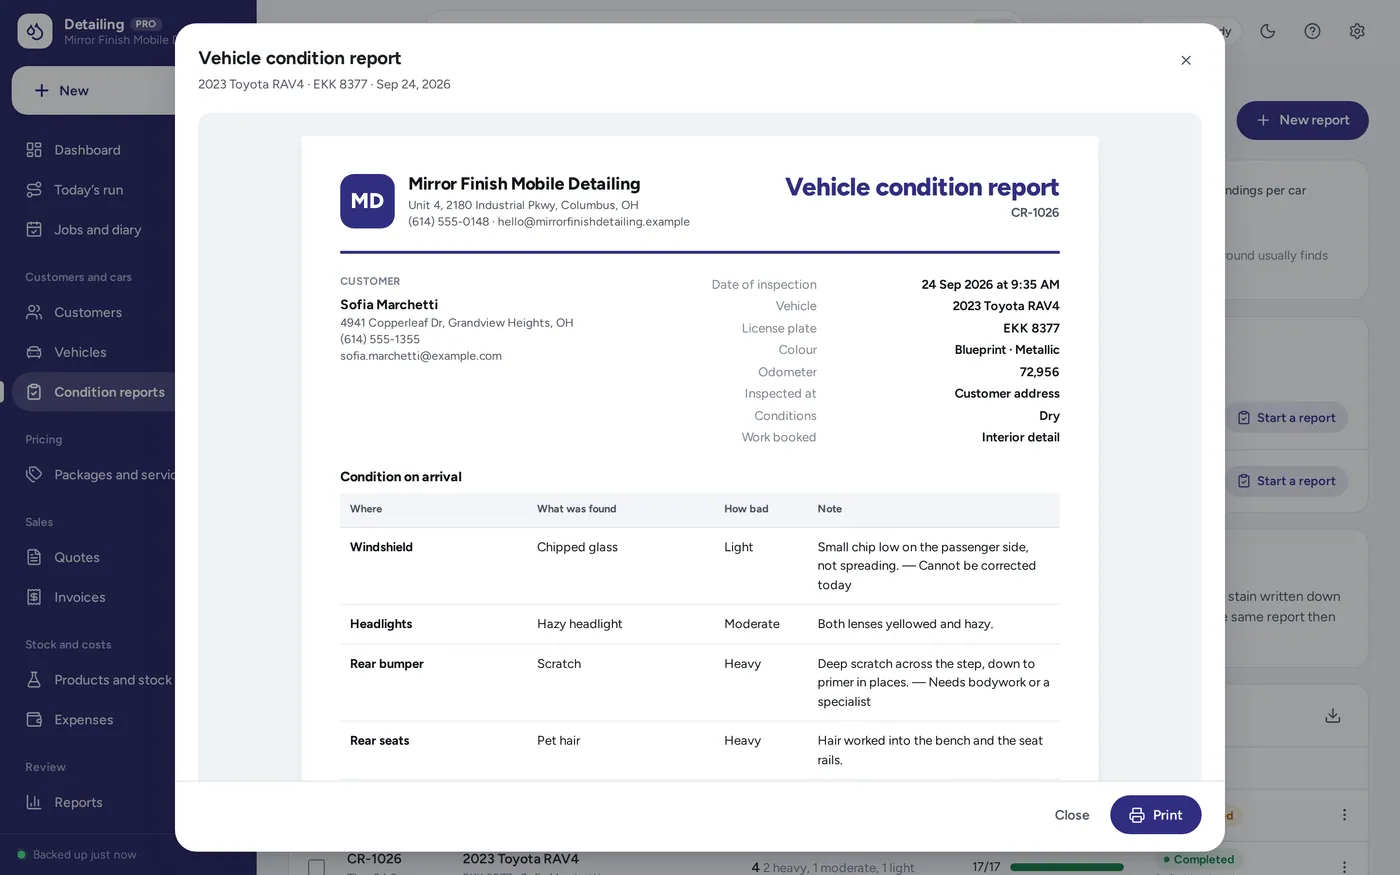Select the Packages and services tag icon
Viewport: 1400px width, 875px height.
[x=34, y=475]
